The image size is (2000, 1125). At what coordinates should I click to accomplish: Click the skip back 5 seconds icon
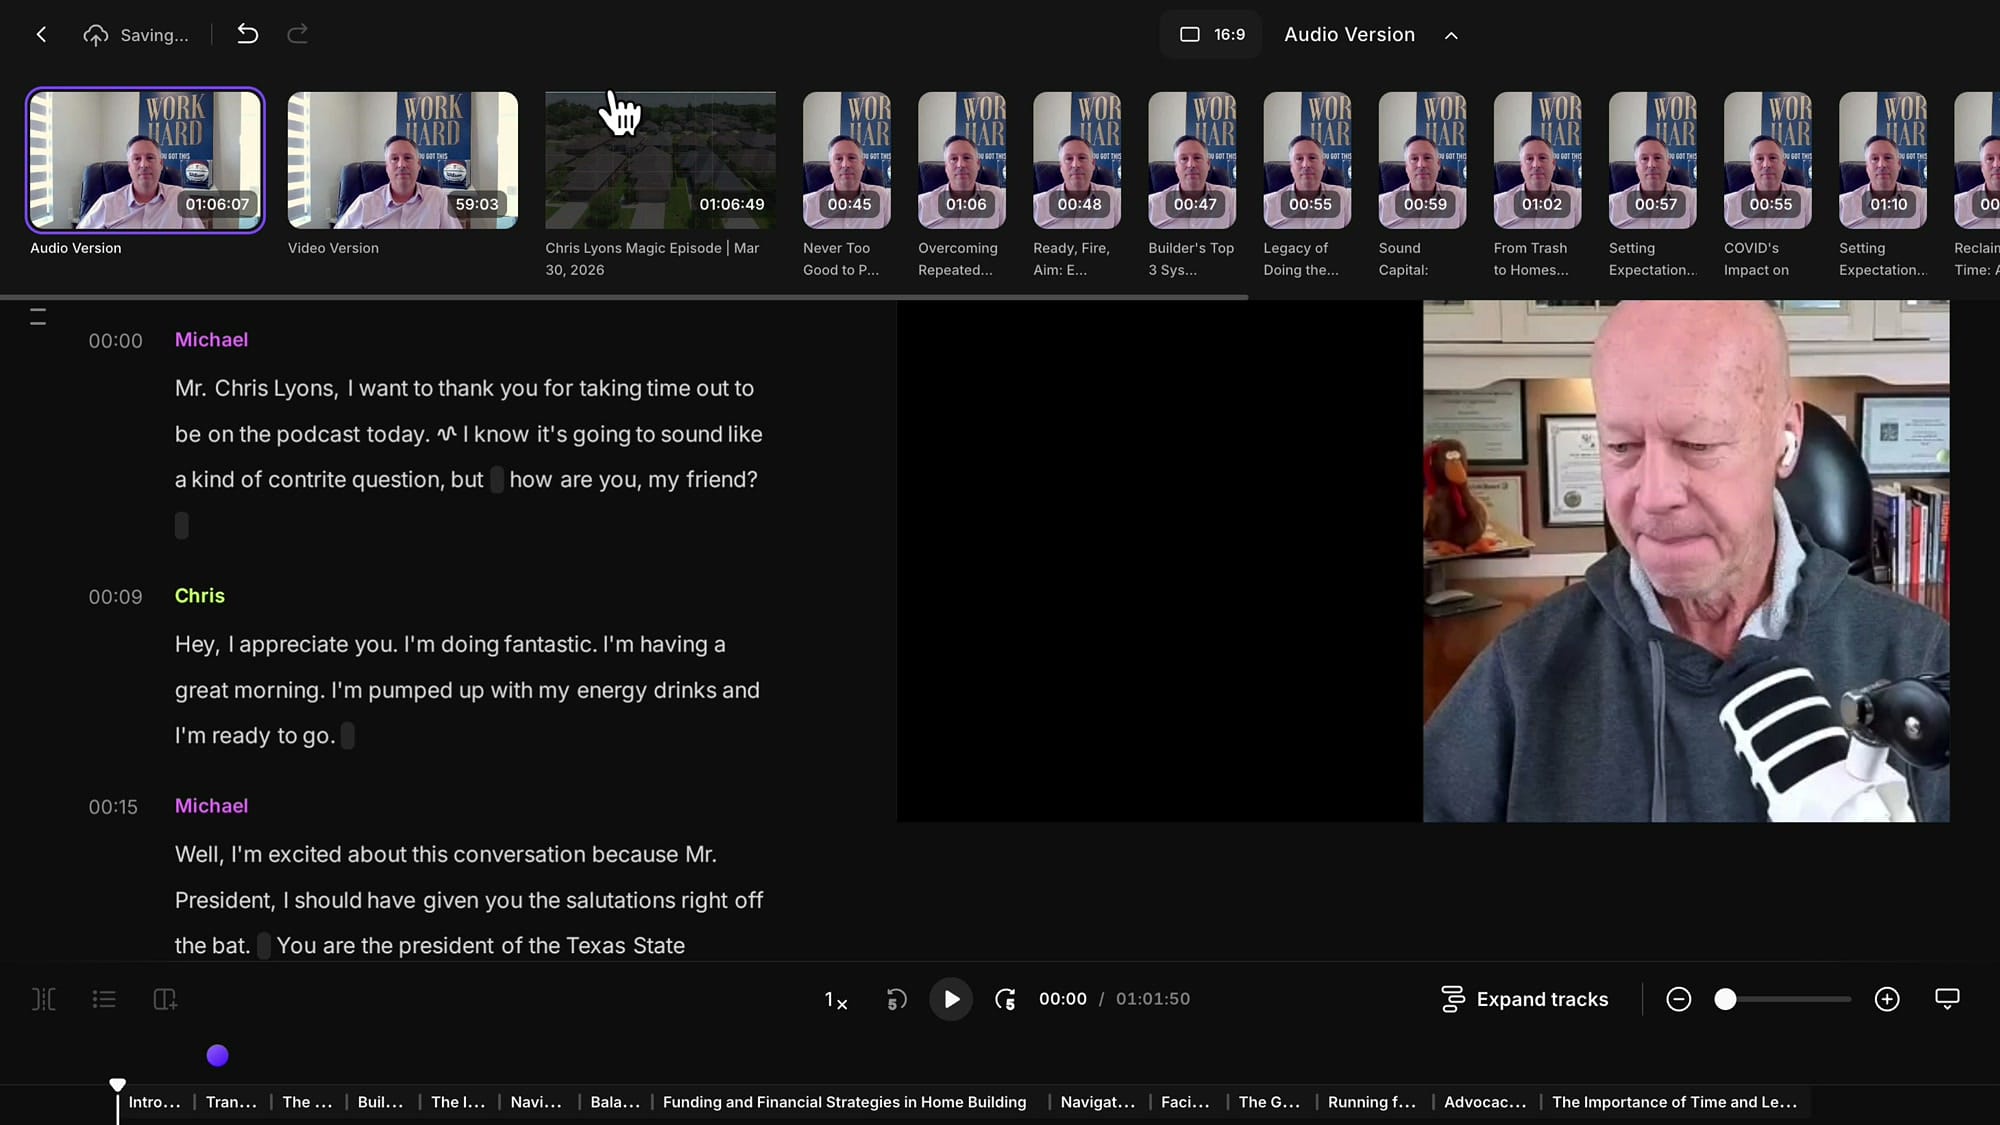896,999
